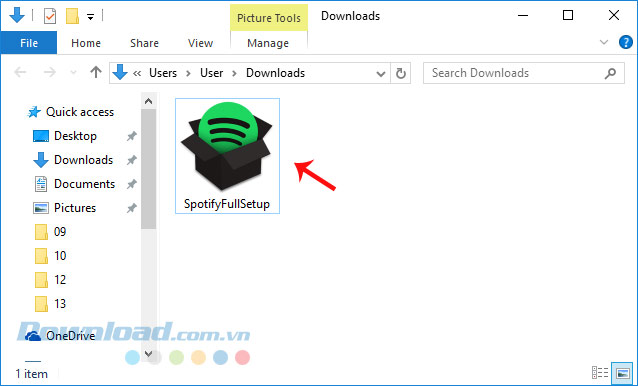
Task: Open the File menu
Action: click(29, 43)
